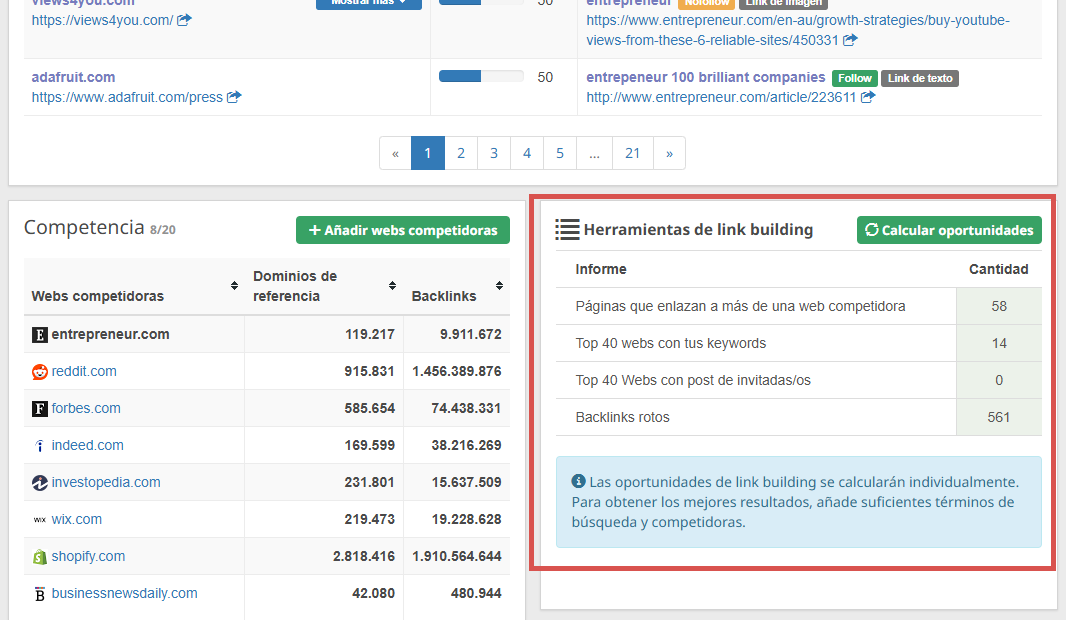Image resolution: width=1066 pixels, height=620 pixels.
Task: Click the wix.com favicon
Action: point(40,519)
